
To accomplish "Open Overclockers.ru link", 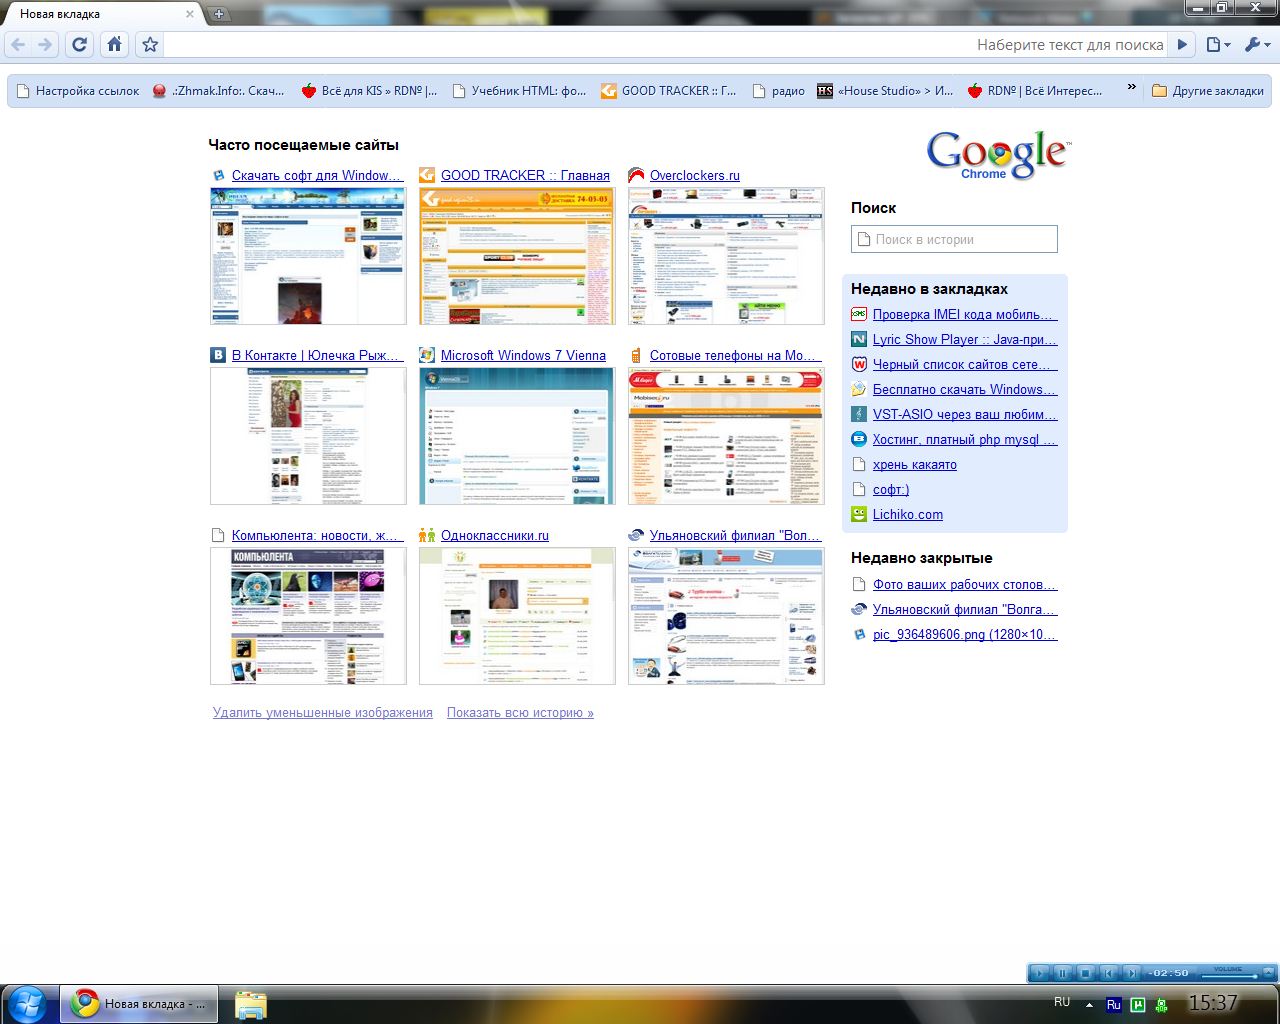I will coord(695,175).
